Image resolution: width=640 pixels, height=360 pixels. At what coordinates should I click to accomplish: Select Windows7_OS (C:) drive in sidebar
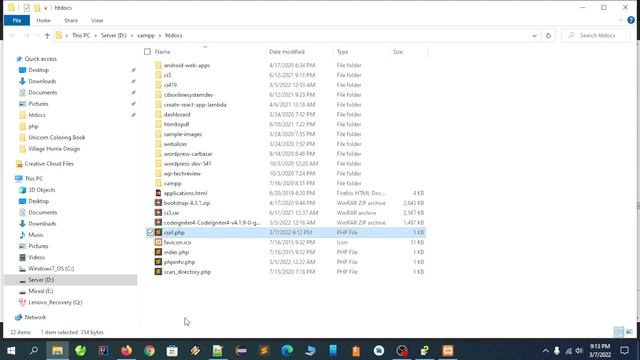(x=51, y=269)
